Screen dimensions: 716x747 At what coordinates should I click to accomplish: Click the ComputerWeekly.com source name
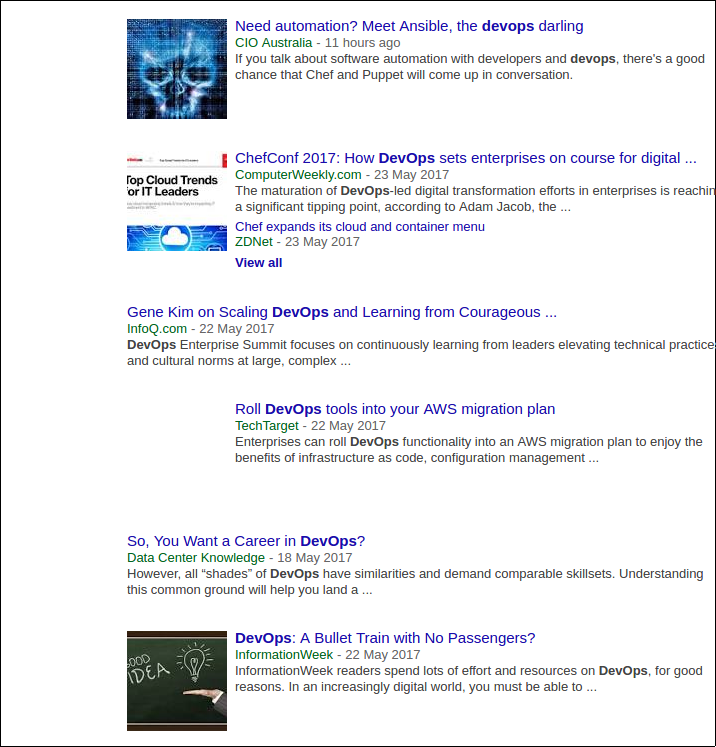pyautogui.click(x=298, y=175)
